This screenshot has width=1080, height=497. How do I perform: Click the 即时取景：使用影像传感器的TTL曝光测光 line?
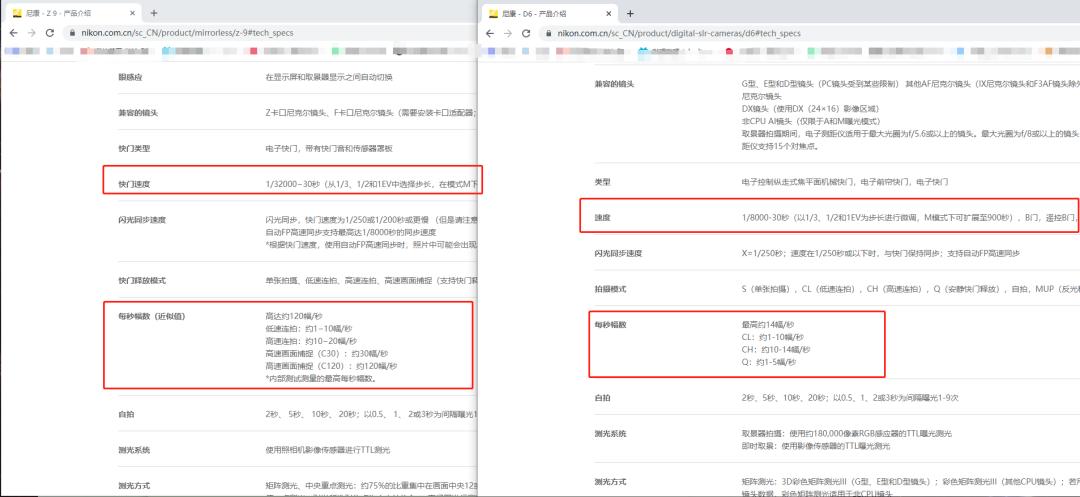click(x=816, y=447)
